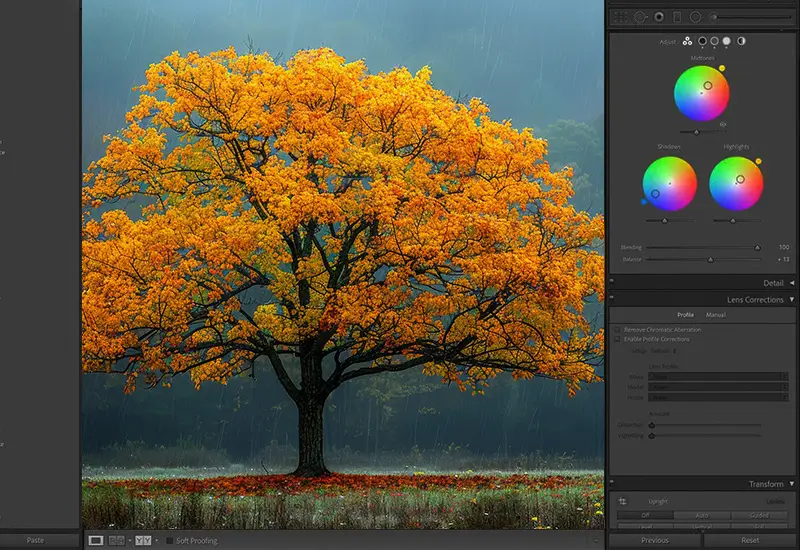The image size is (800, 550).
Task: Select the Loupe view icon in the toolbar
Action: pos(96,540)
